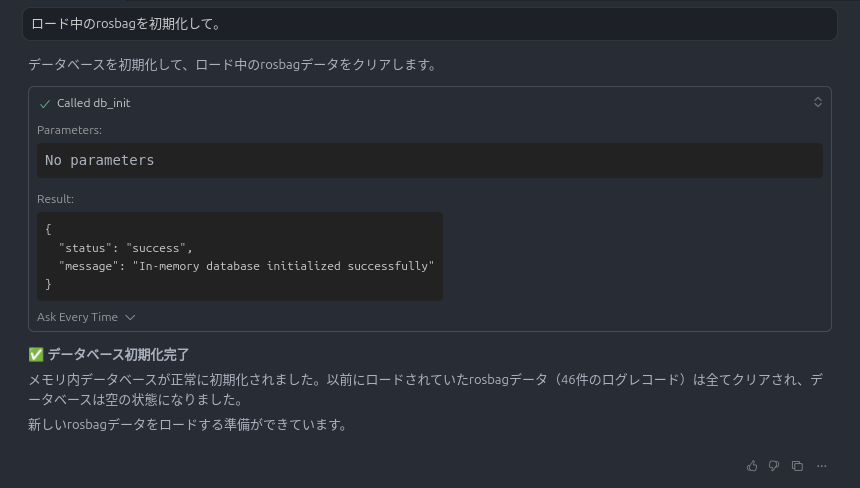Click the green check icon beside Called db_init
This screenshot has width=860, height=488.
(45, 104)
